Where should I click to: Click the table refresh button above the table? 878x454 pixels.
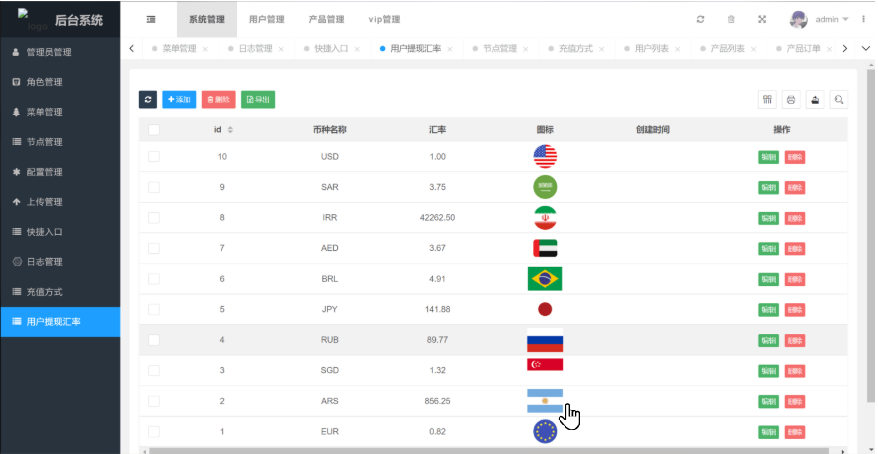pyautogui.click(x=148, y=100)
